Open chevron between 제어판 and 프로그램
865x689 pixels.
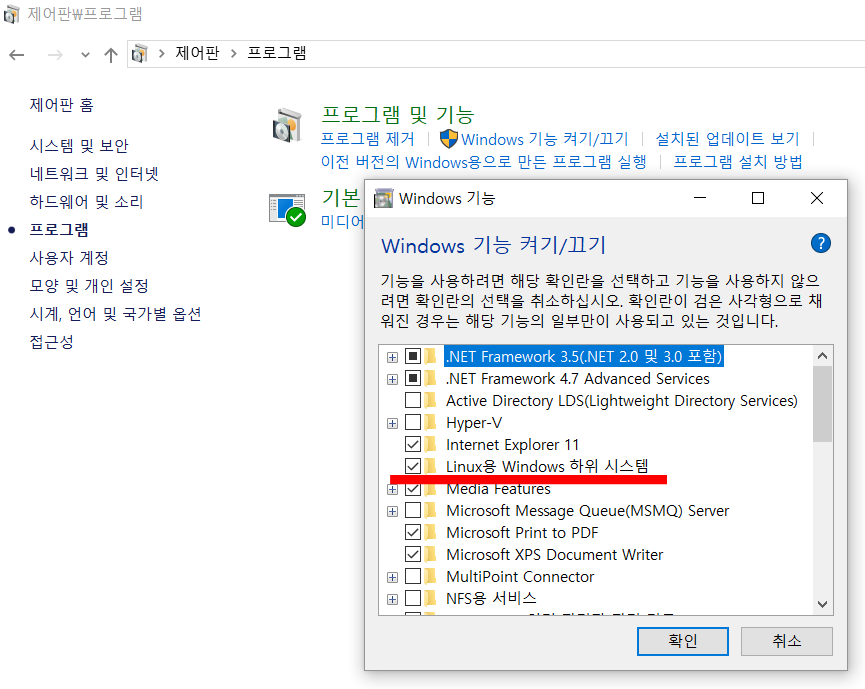coord(234,54)
